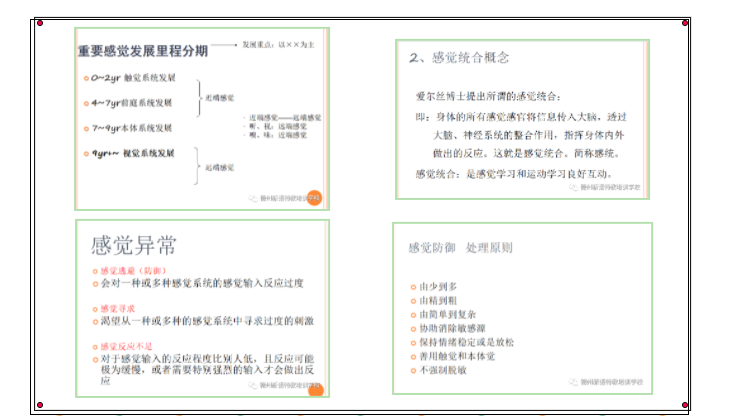
Task: Click the orange bullet beside 0~2yr 触觉系统发展
Action: (x=84, y=77)
